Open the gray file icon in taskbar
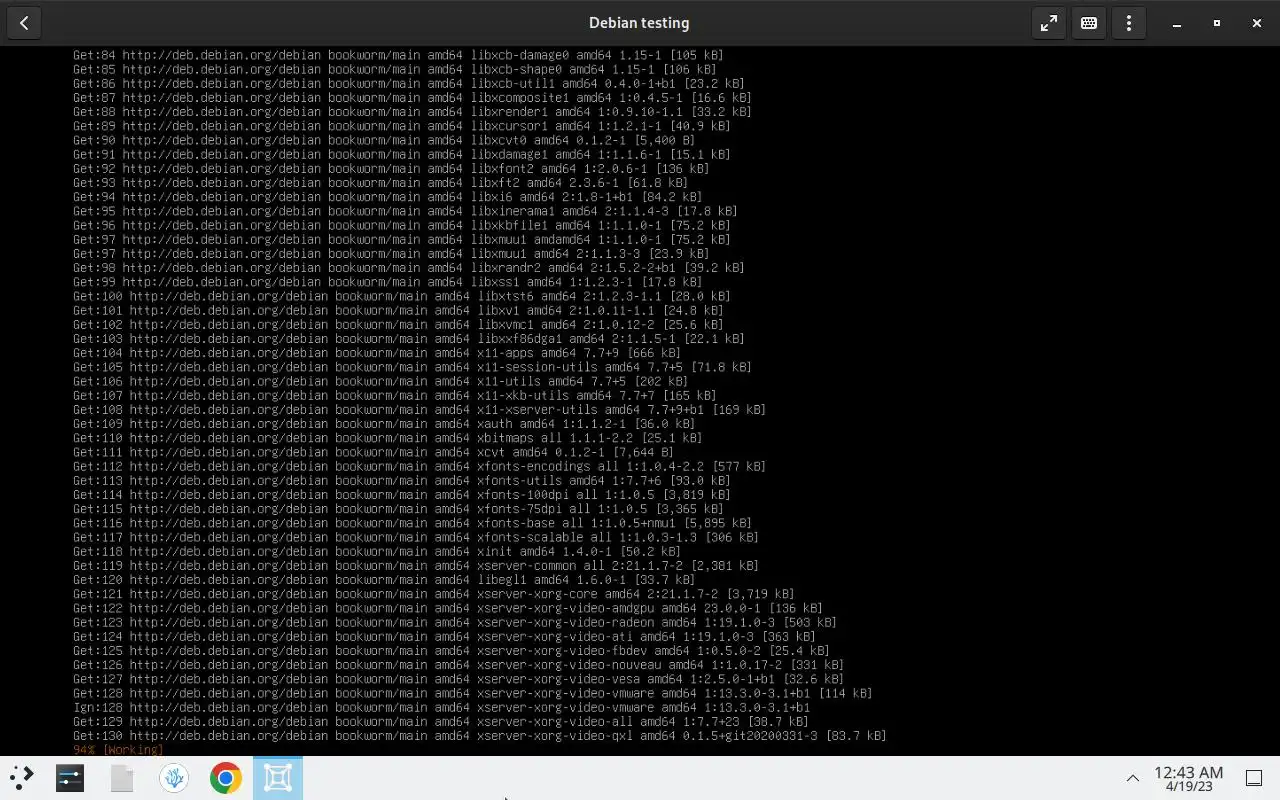 pyautogui.click(x=122, y=777)
